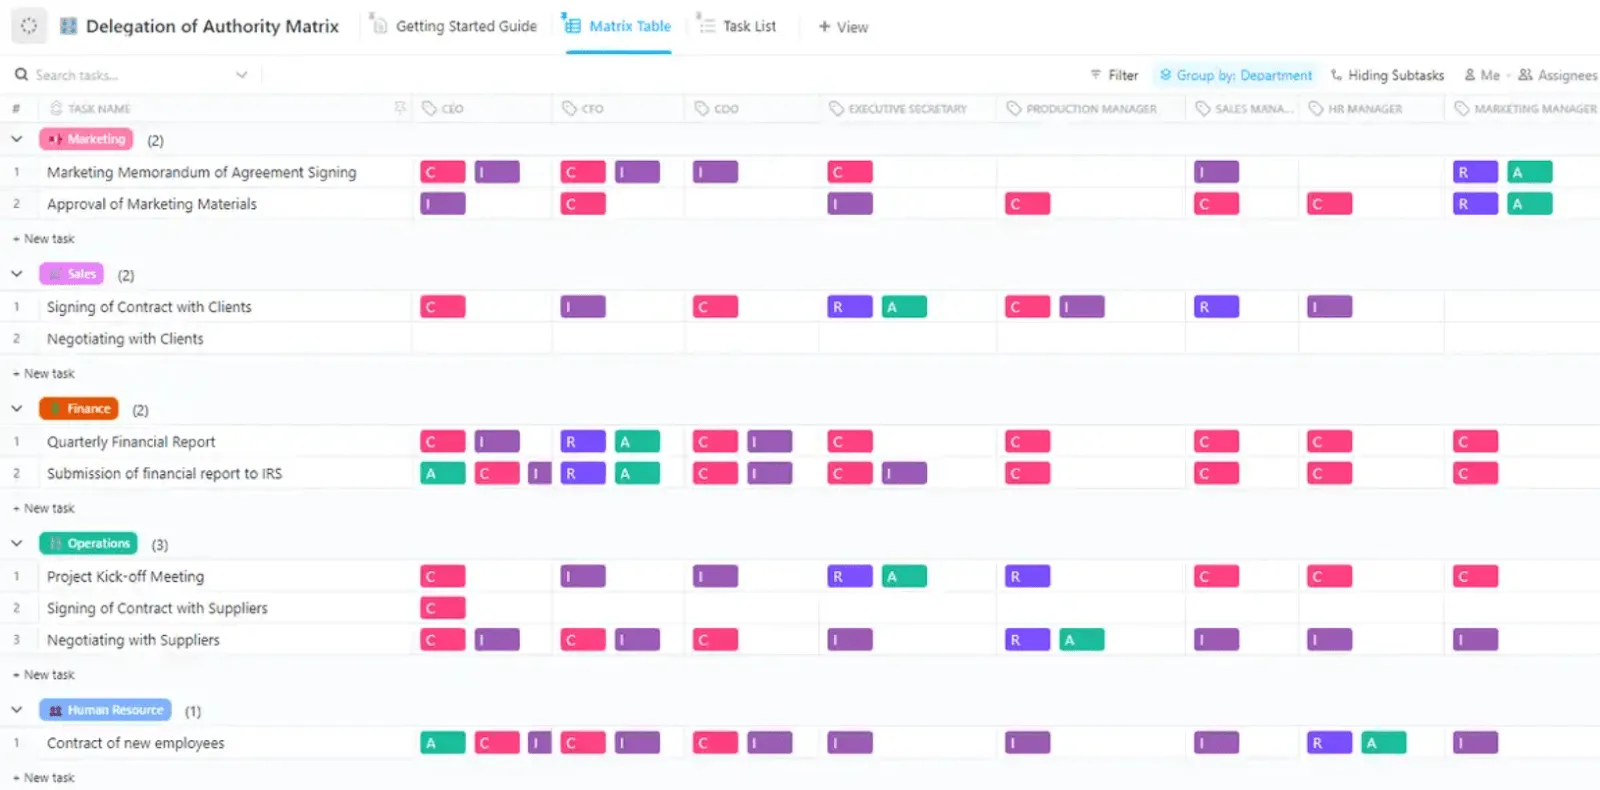
Task: Click the tag icon in CFO column header
Action: tap(569, 108)
